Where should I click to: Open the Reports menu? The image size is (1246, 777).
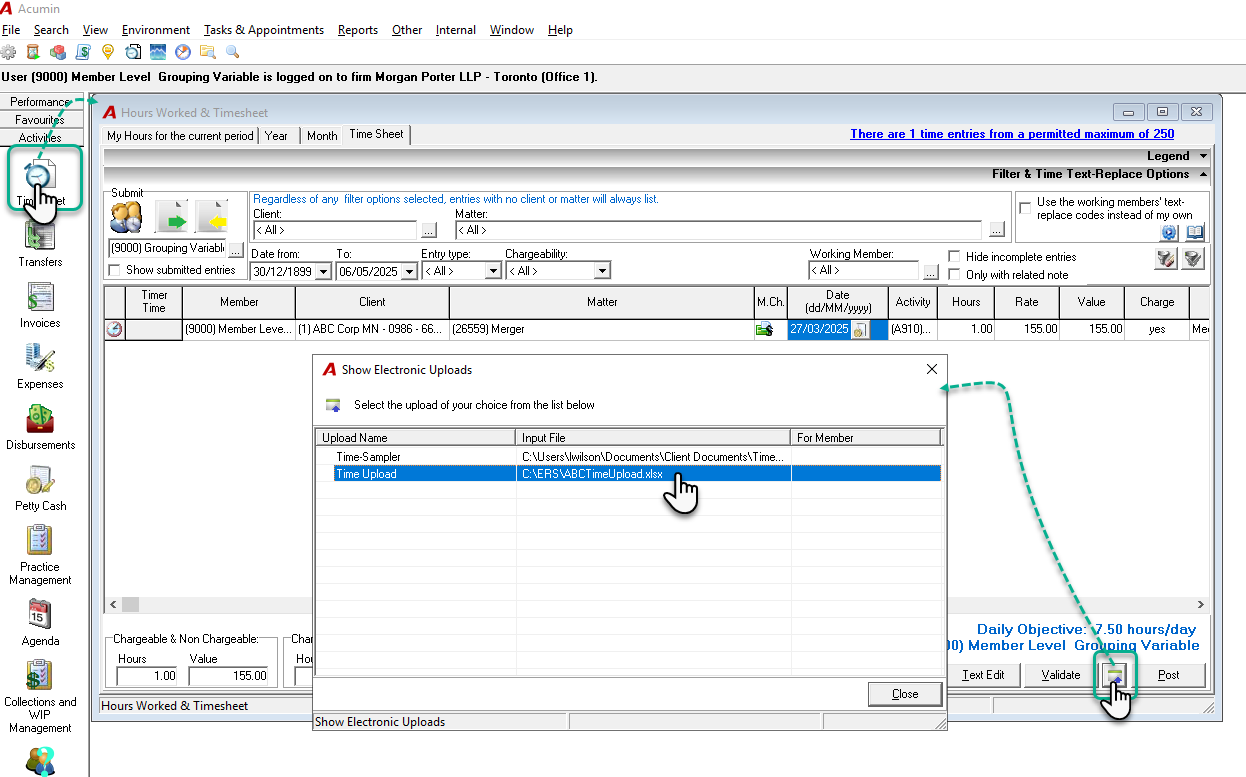[x=358, y=30]
